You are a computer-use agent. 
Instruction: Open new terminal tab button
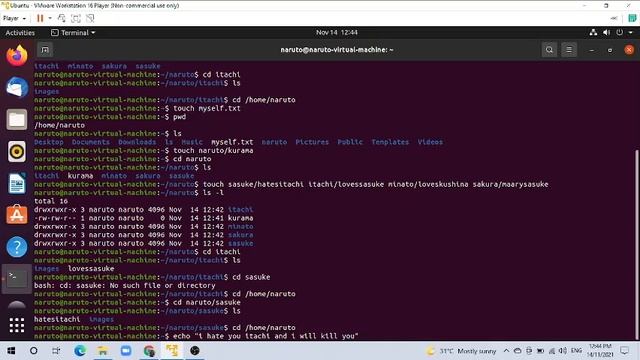45,50
